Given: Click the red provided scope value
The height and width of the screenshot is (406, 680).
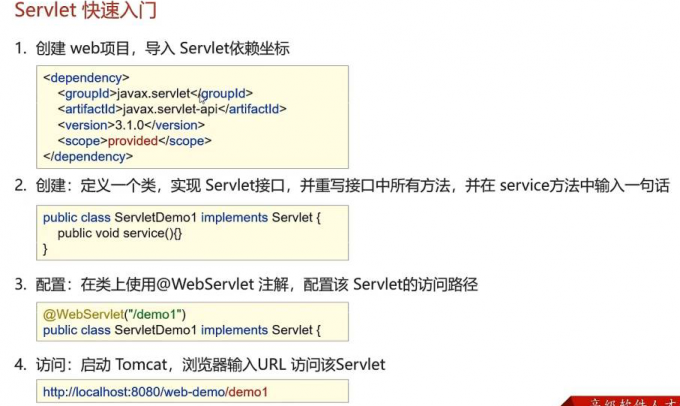Looking at the screenshot, I should 133,141.
